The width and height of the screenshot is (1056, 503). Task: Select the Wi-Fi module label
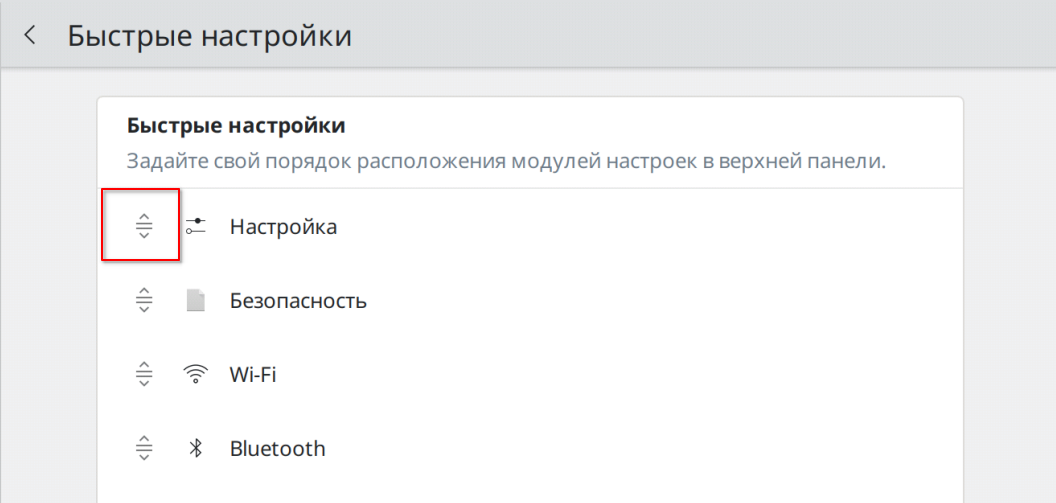253,375
